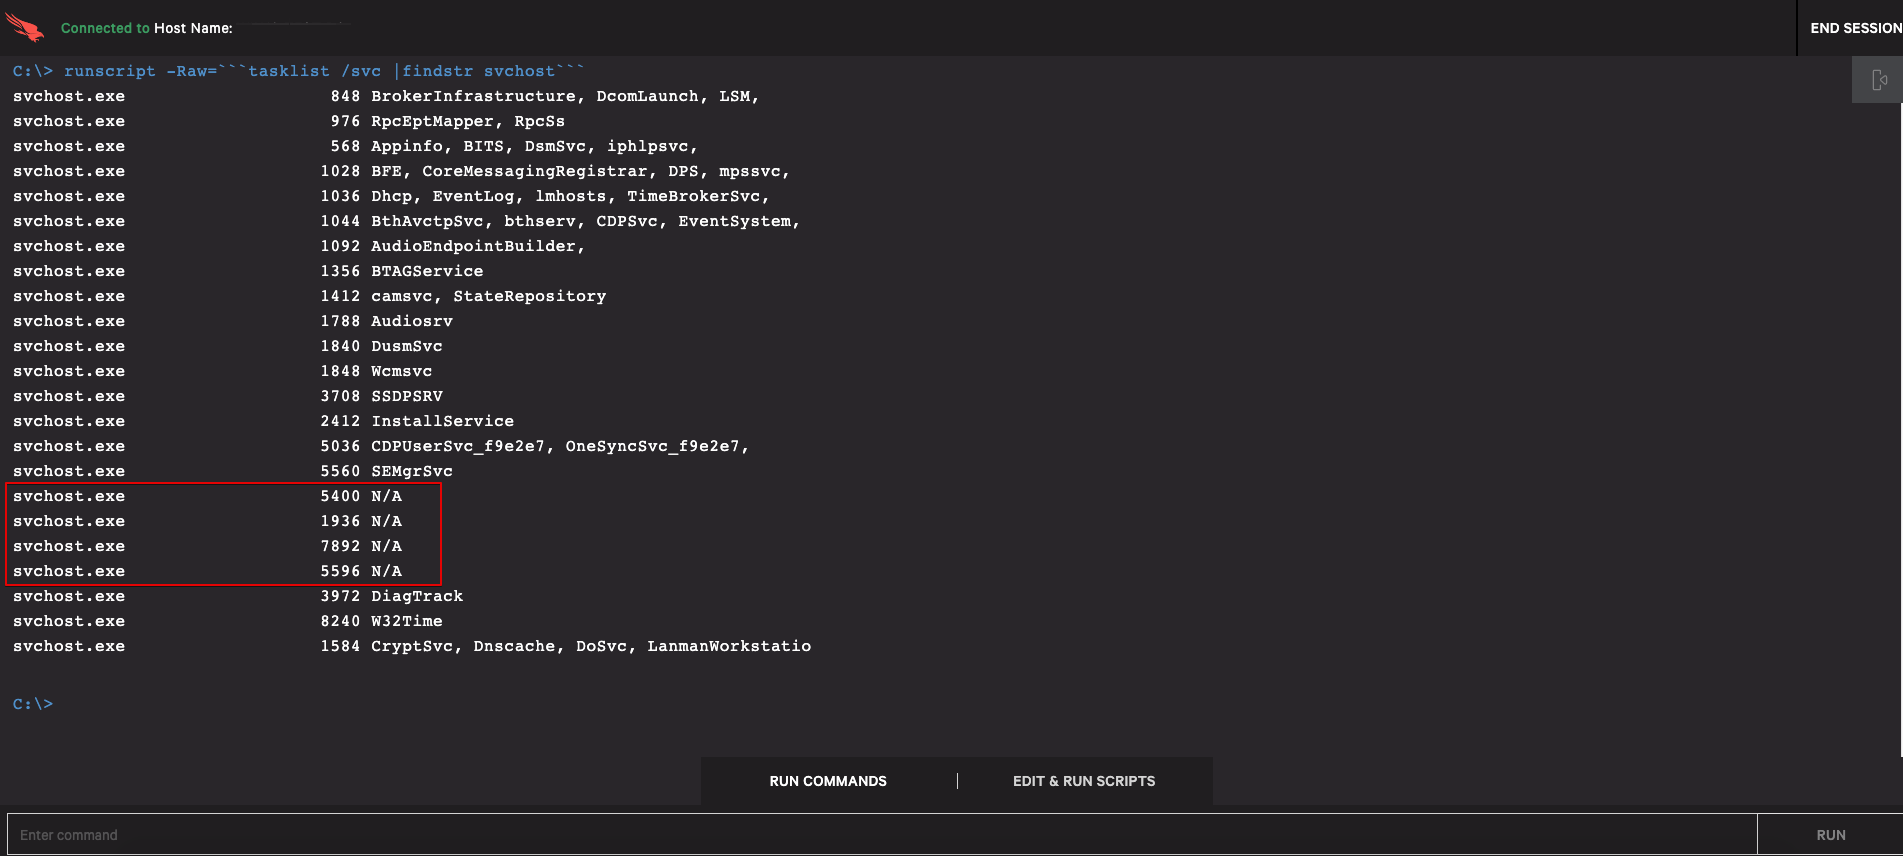Click the "Connected to Host Name" label
Screen dimensions: 1903x856
[146, 28]
